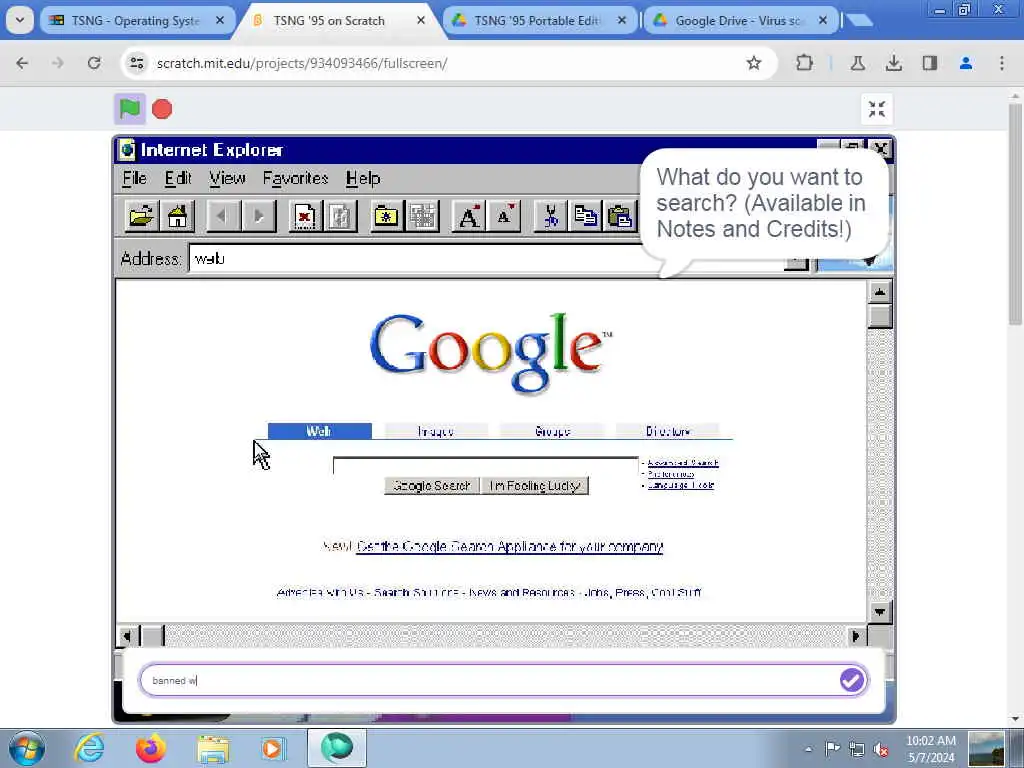Click the Cut scissors icon
This screenshot has height=768, width=1024.
coord(551,216)
